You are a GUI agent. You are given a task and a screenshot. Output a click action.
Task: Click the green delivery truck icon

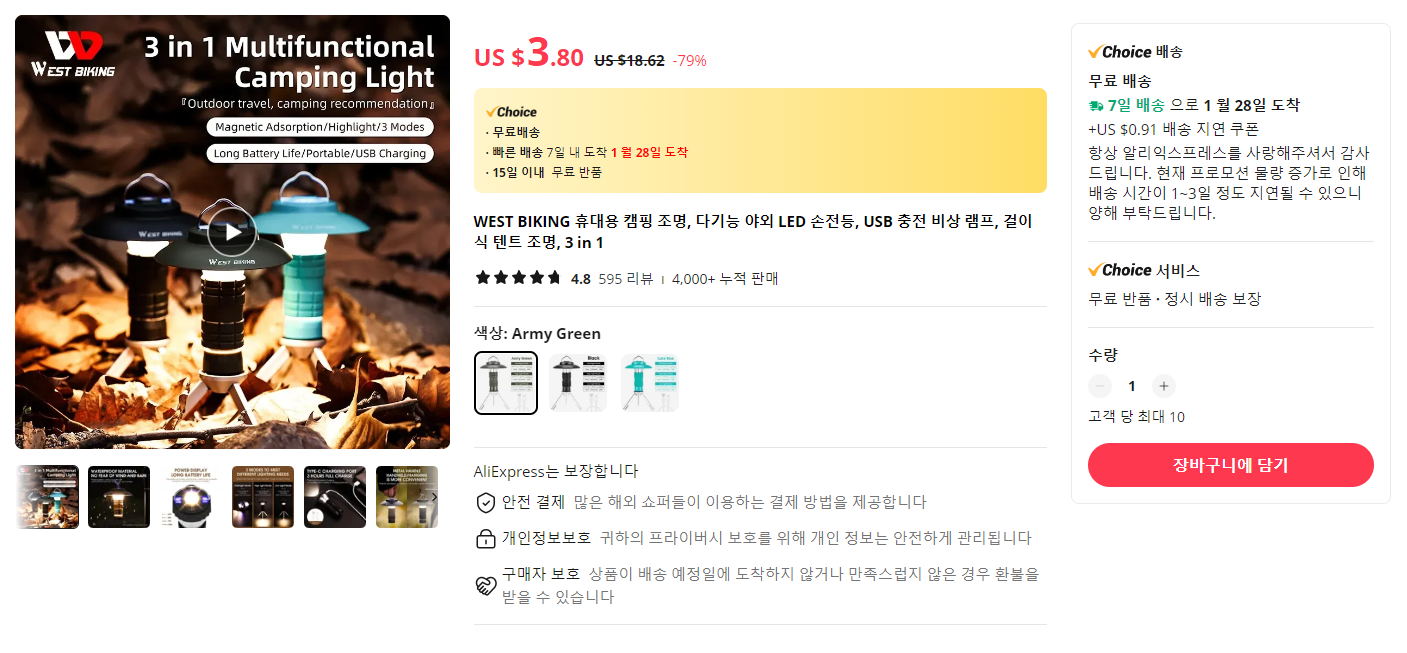click(x=1096, y=105)
